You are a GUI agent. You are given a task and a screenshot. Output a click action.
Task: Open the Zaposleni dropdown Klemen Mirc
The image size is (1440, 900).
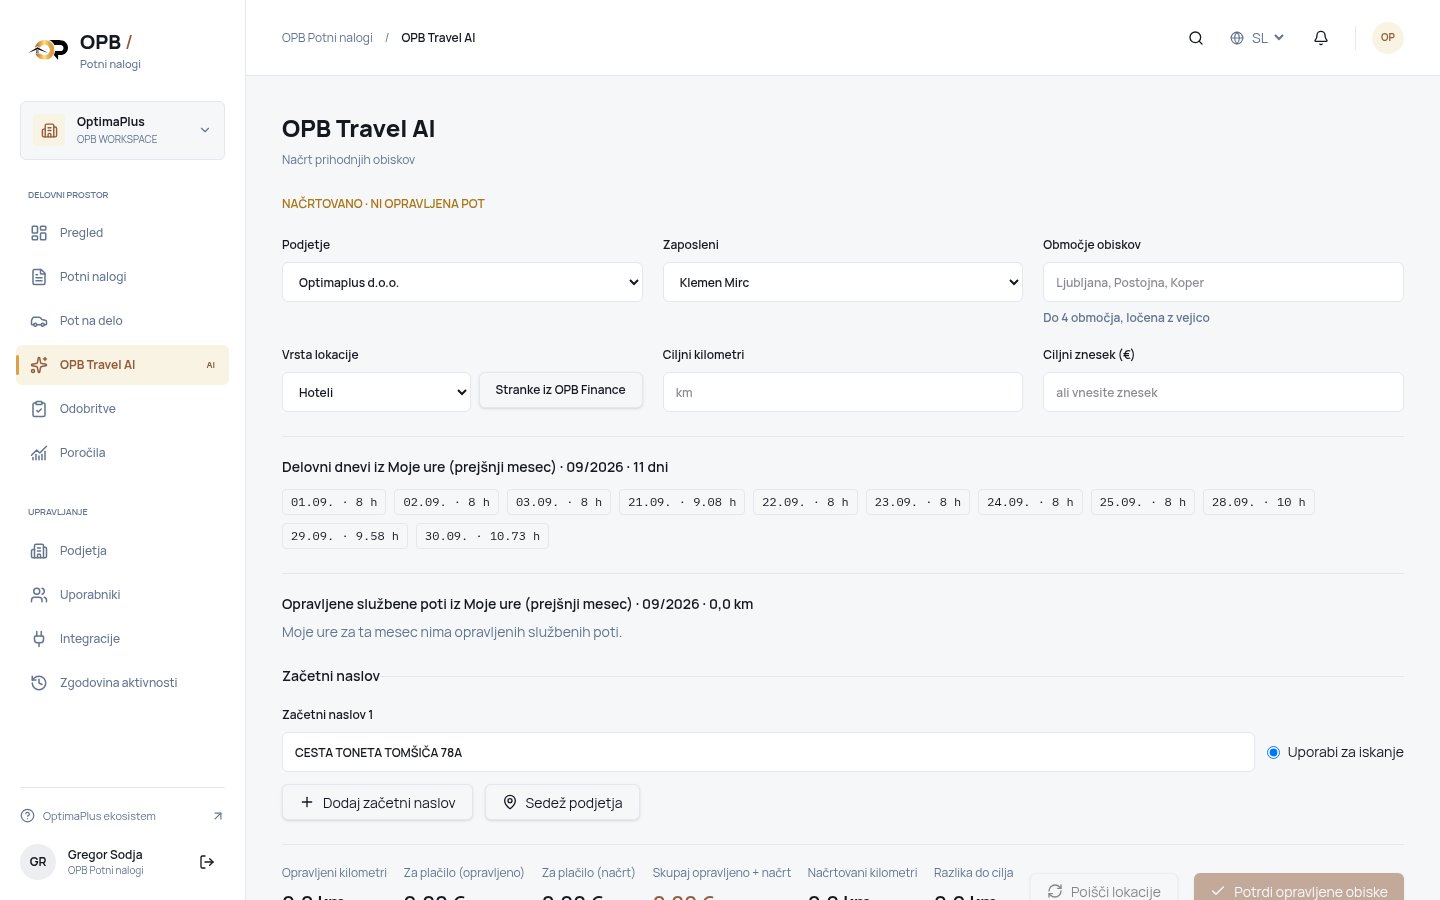842,282
